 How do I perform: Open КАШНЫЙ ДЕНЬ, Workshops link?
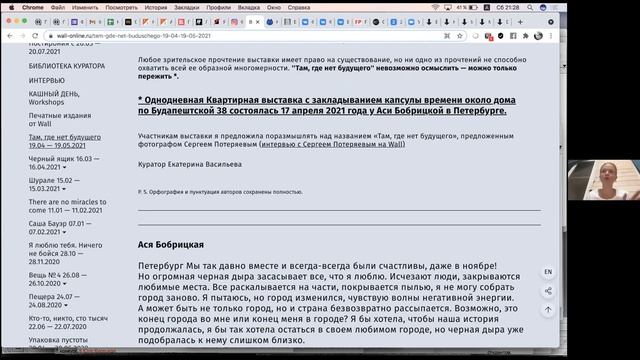point(54,98)
